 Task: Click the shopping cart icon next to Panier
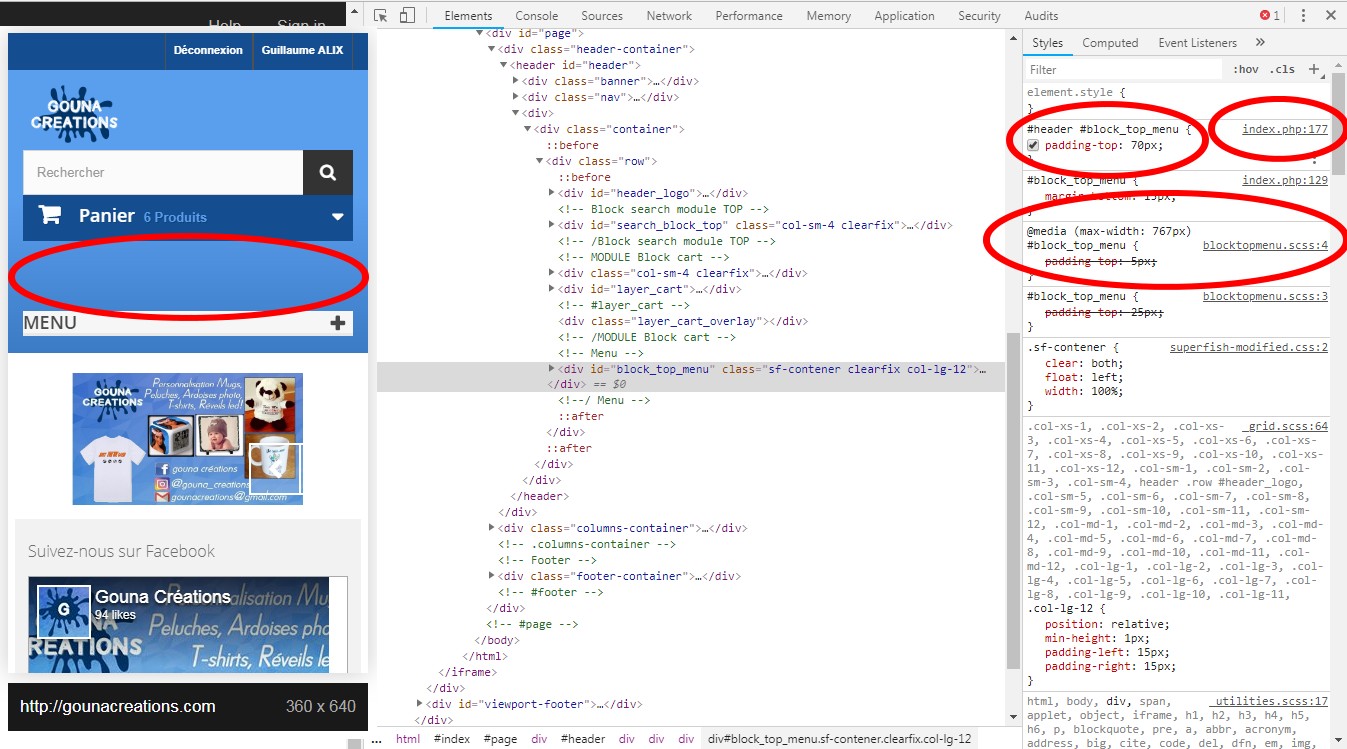coord(49,215)
